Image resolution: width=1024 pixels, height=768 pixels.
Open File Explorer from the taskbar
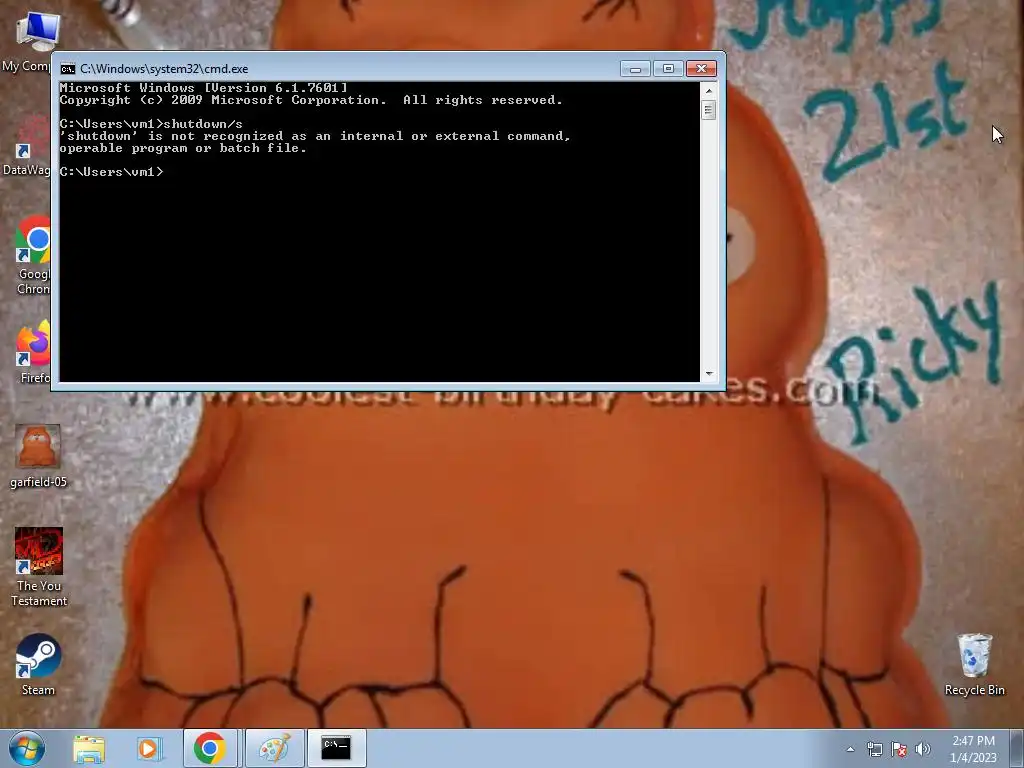click(x=89, y=748)
